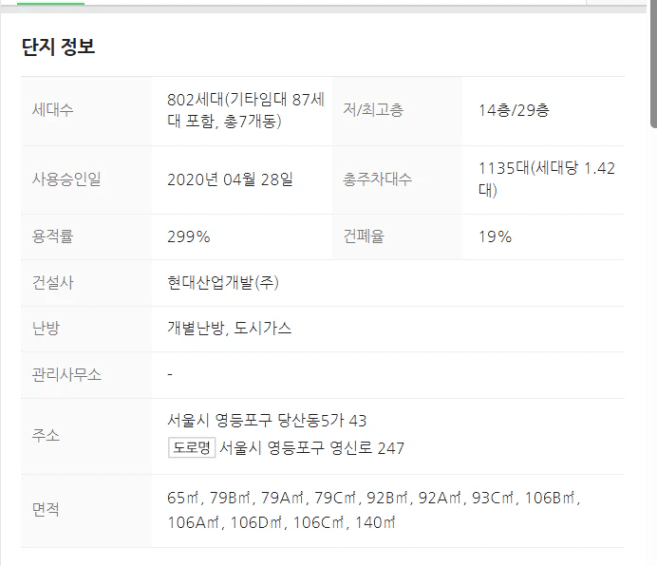Select the 세대수 label cell
This screenshot has width=657, height=566.
[x=86, y=111]
